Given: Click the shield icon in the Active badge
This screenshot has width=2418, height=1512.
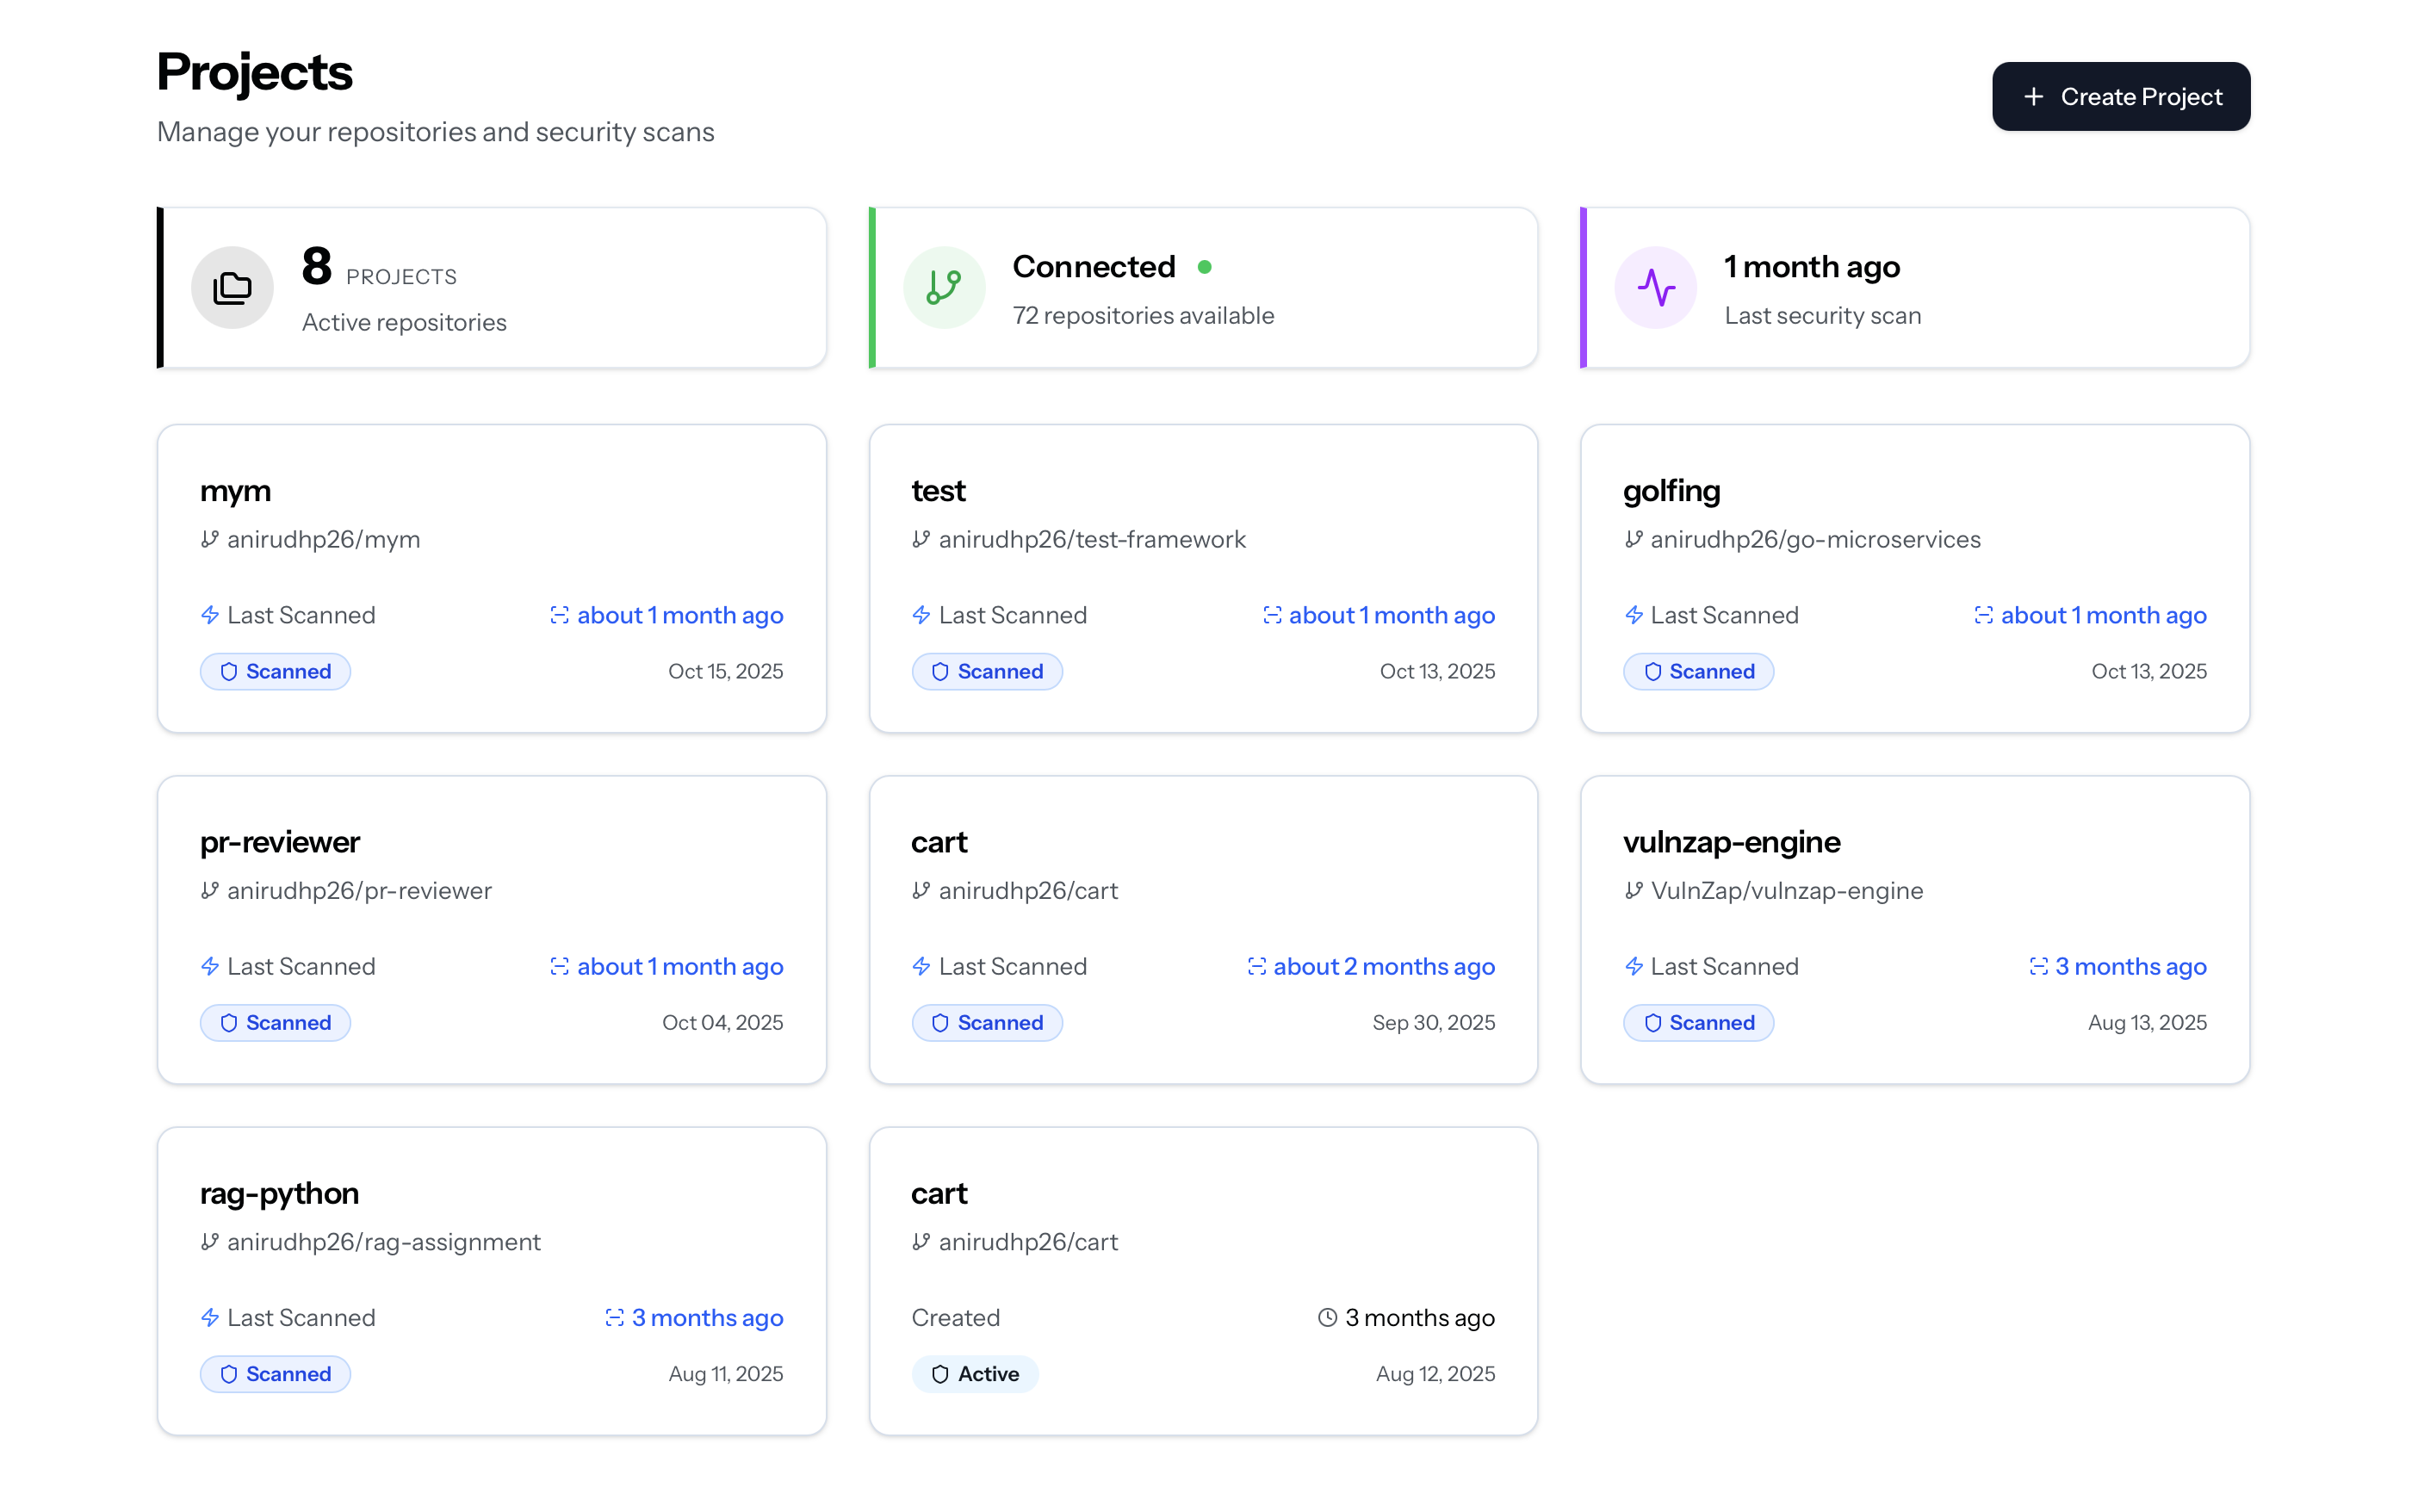Looking at the screenshot, I should [x=939, y=1374].
